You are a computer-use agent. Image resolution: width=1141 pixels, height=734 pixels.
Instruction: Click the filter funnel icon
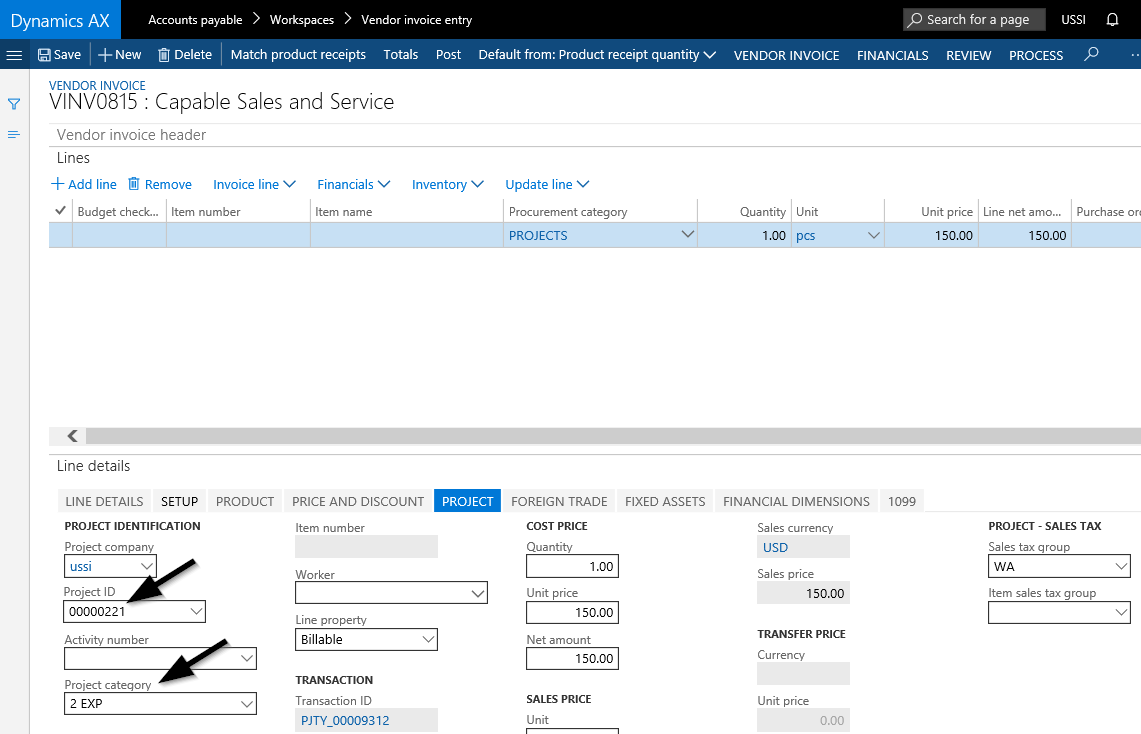[14, 104]
